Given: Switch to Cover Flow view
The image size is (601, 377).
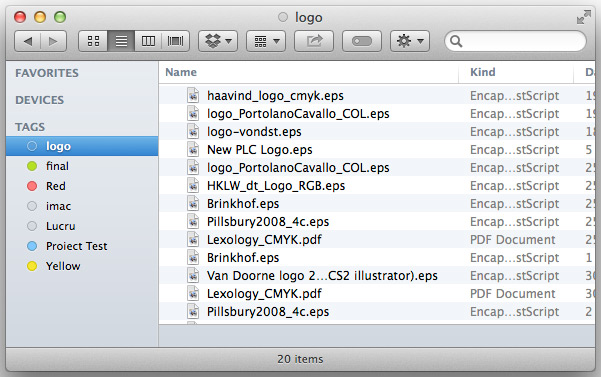Looking at the screenshot, I should (176, 41).
